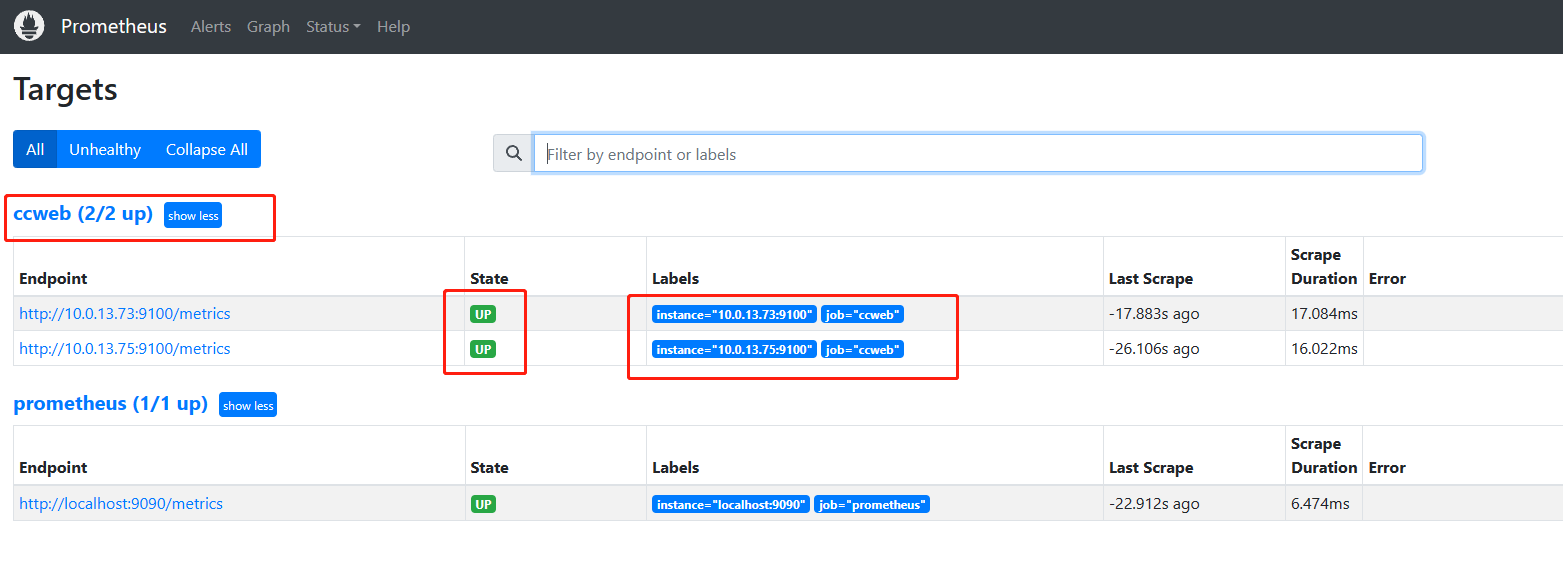Click the instance="localhost:9090" label
The height and width of the screenshot is (583, 1563).
click(x=731, y=504)
